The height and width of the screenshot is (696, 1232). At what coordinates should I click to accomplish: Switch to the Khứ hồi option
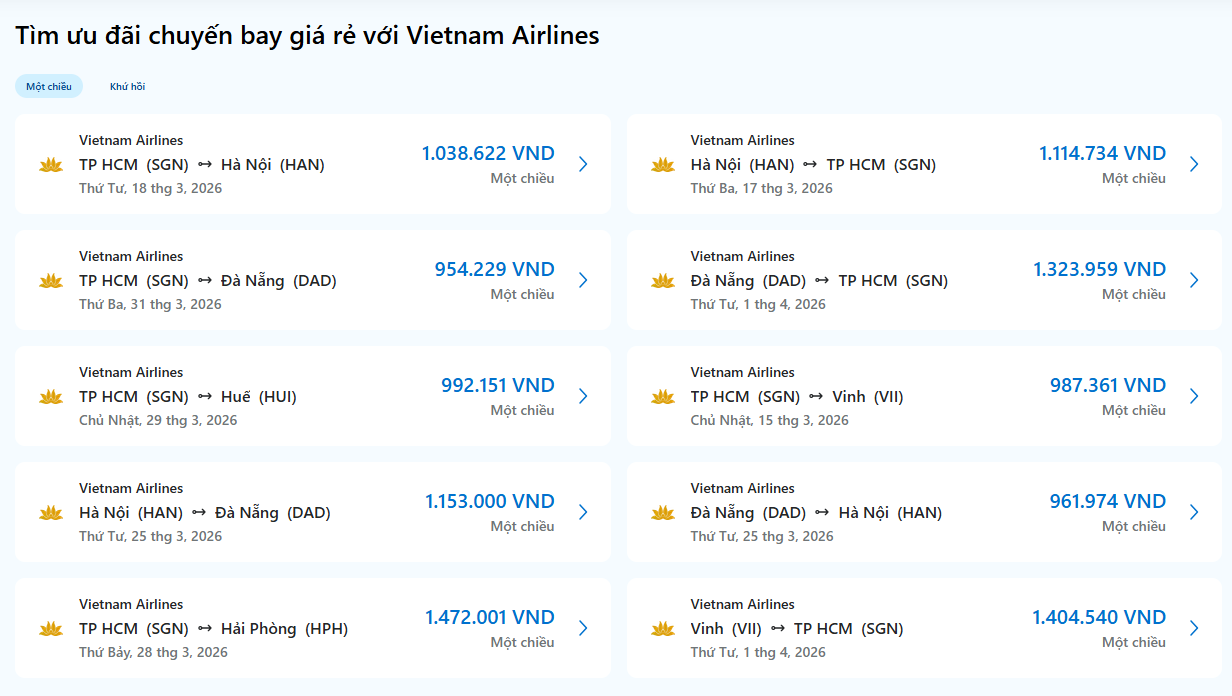[x=128, y=86]
